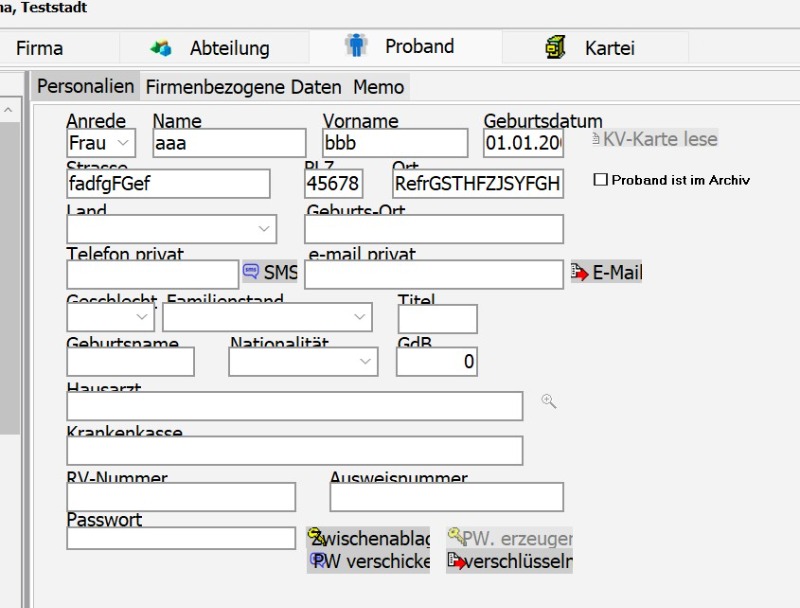The height and width of the screenshot is (608, 800).
Task: Open the Memo tab
Action: [x=378, y=87]
